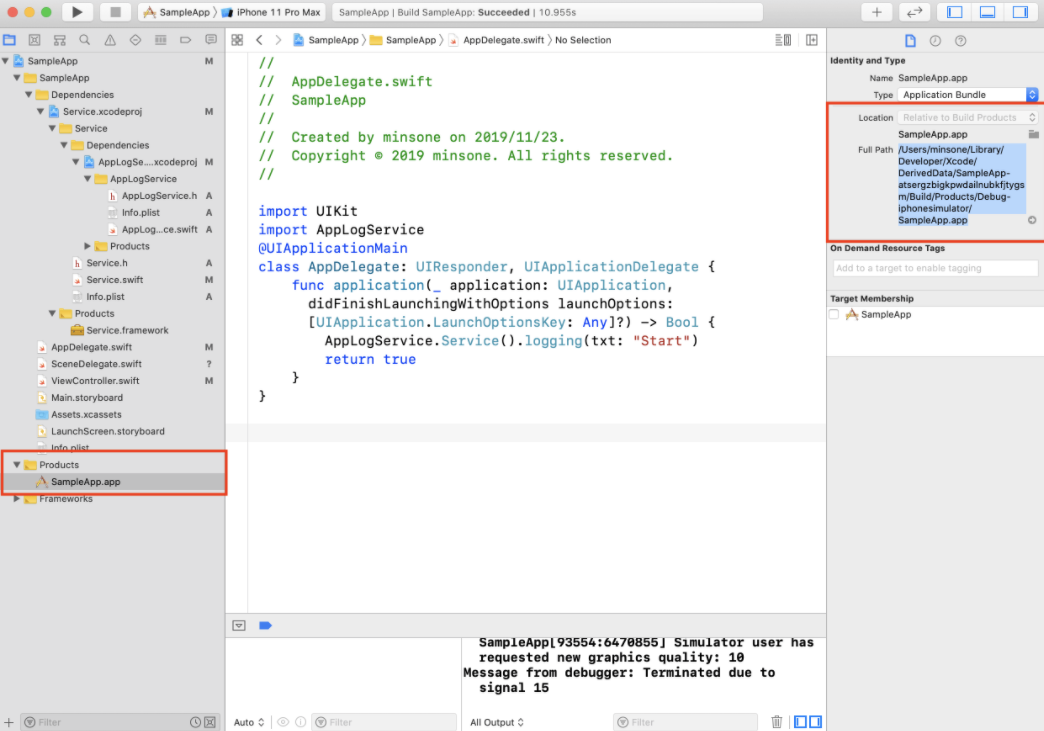This screenshot has width=1044, height=731.
Task: Open the Location popup Relative to Build Products
Action: coord(967,117)
